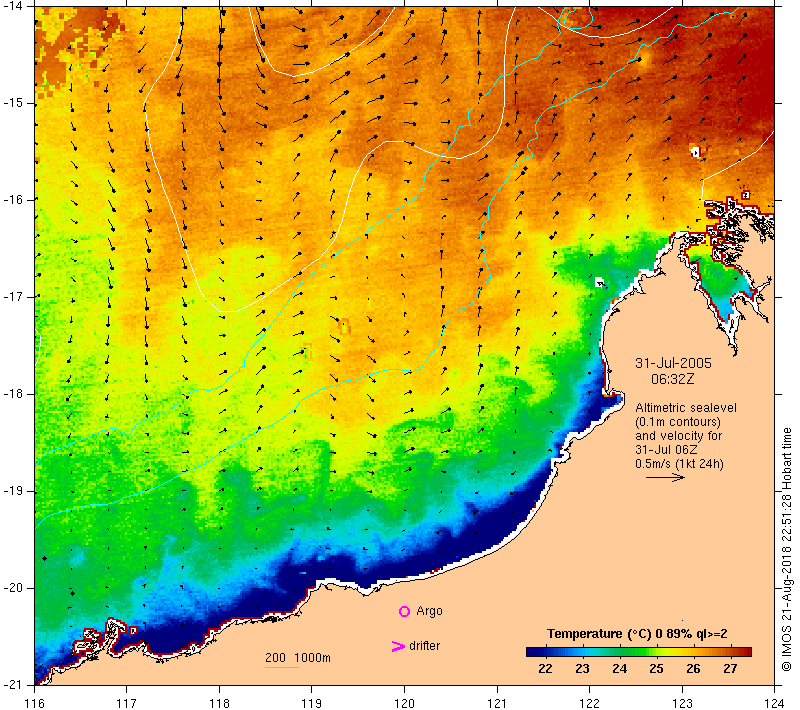Click the cyan 200 1000m isobath legend line

(x=282, y=667)
